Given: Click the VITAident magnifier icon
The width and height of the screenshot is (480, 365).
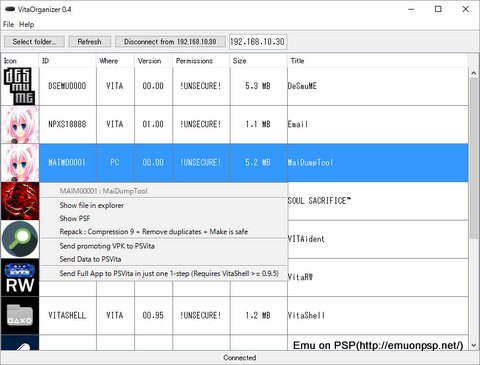Looking at the screenshot, I should [20, 239].
